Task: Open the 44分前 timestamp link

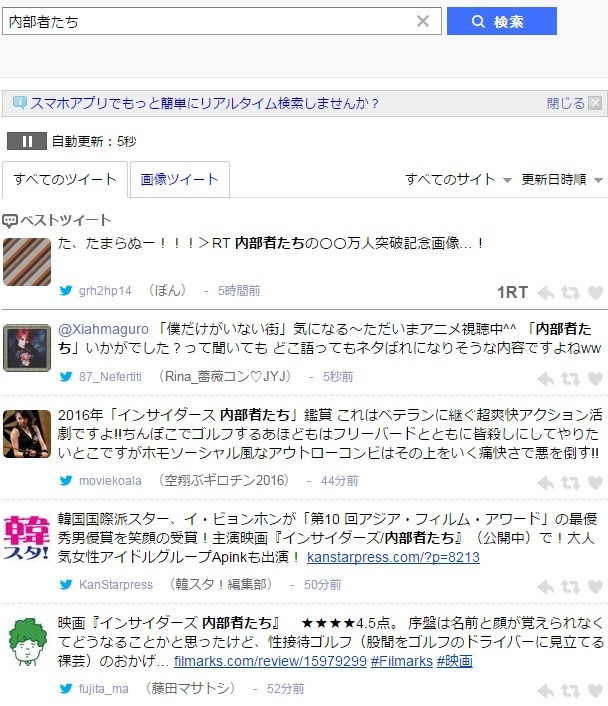Action: coord(340,481)
